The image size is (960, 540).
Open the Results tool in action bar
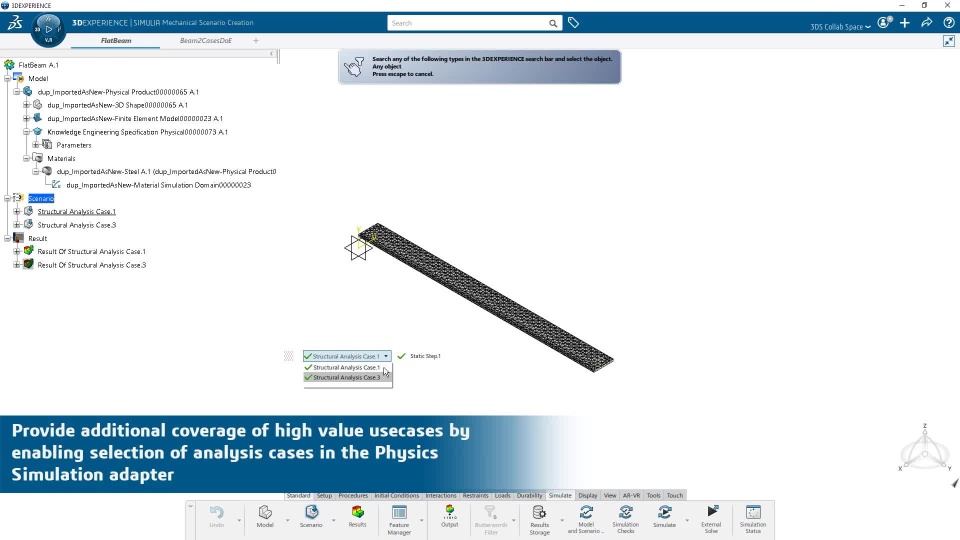coord(358,517)
